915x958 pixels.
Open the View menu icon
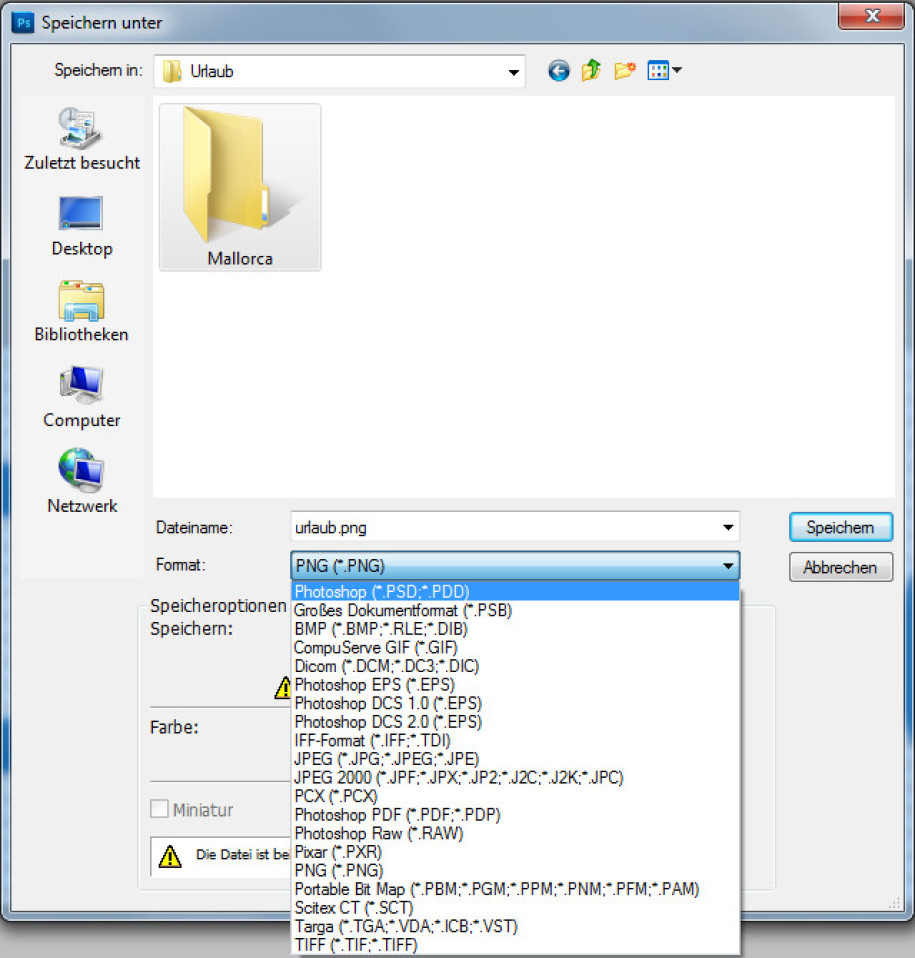[664, 71]
